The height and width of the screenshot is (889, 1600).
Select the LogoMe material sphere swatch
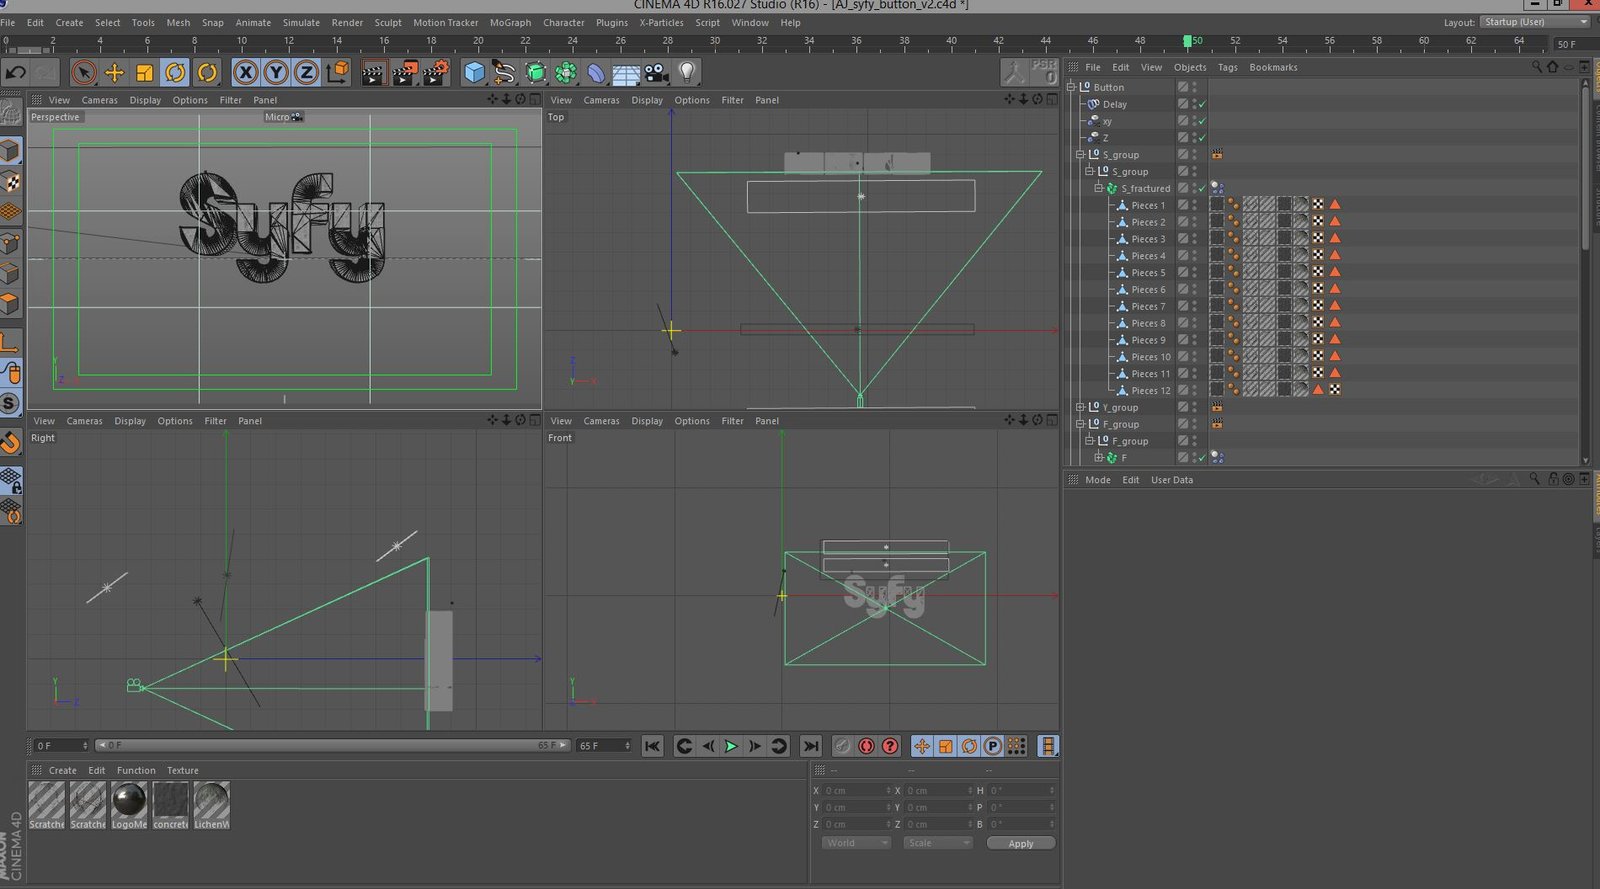point(129,801)
